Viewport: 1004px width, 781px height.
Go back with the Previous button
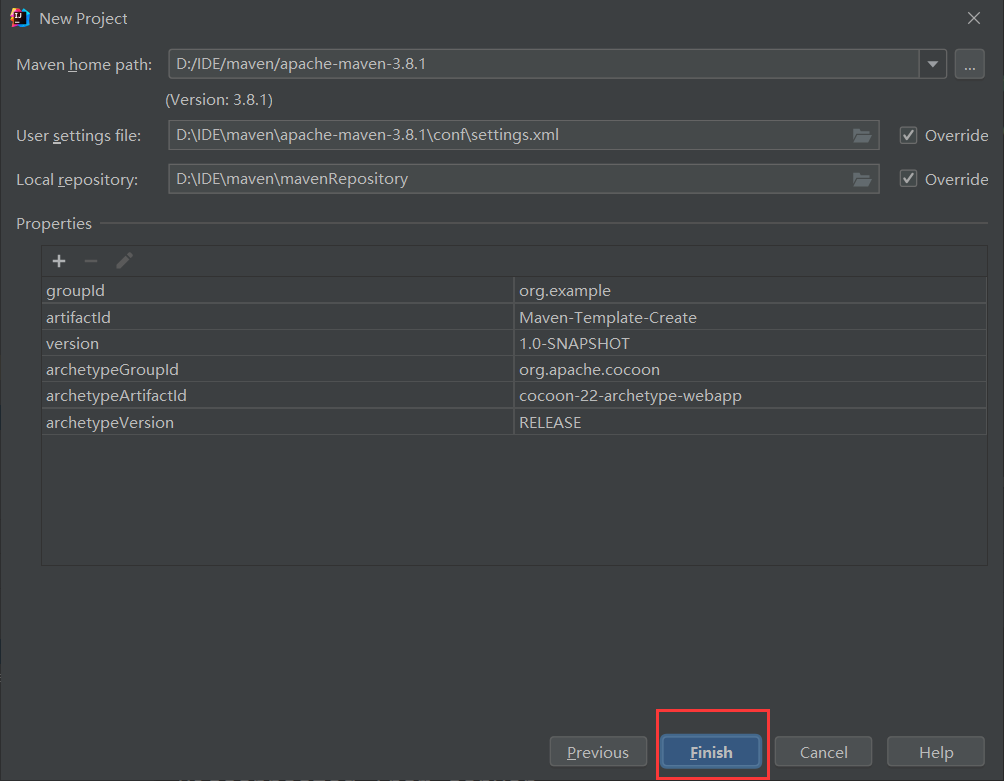click(x=598, y=752)
